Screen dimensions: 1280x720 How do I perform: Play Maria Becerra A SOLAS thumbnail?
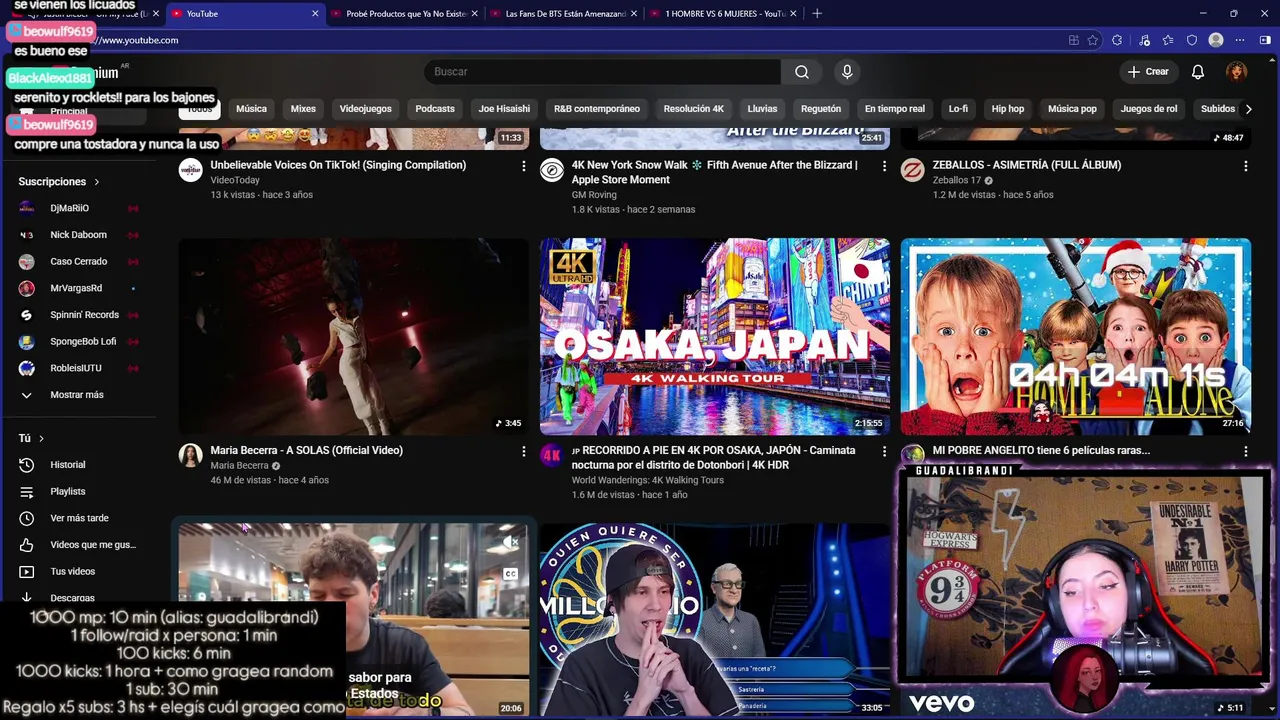354,337
